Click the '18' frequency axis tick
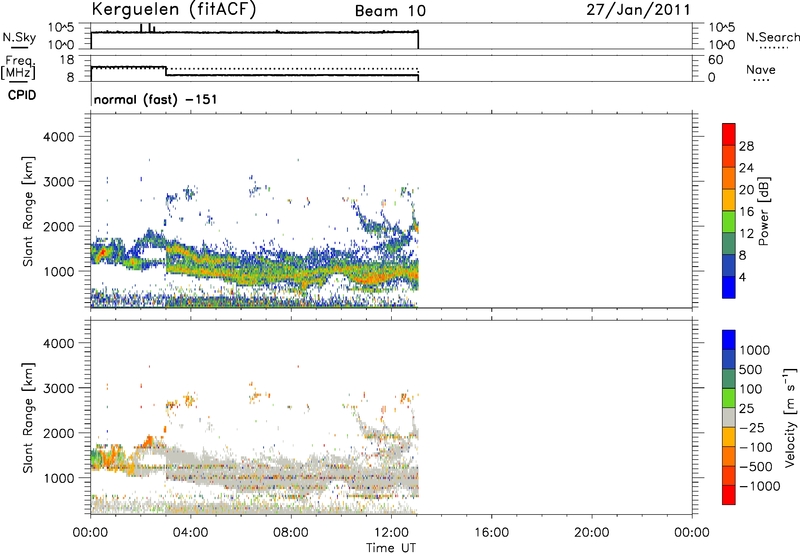Screen dimensions: 800x554 pos(66,60)
